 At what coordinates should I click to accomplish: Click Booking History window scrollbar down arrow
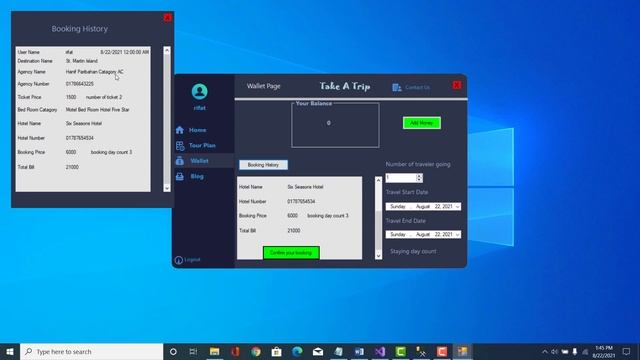tap(167, 188)
